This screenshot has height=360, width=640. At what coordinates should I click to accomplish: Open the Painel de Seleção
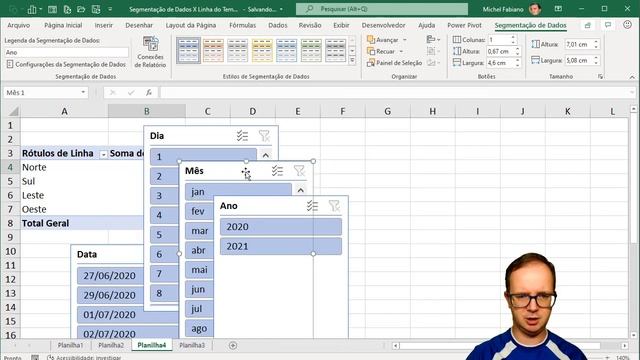pos(394,63)
